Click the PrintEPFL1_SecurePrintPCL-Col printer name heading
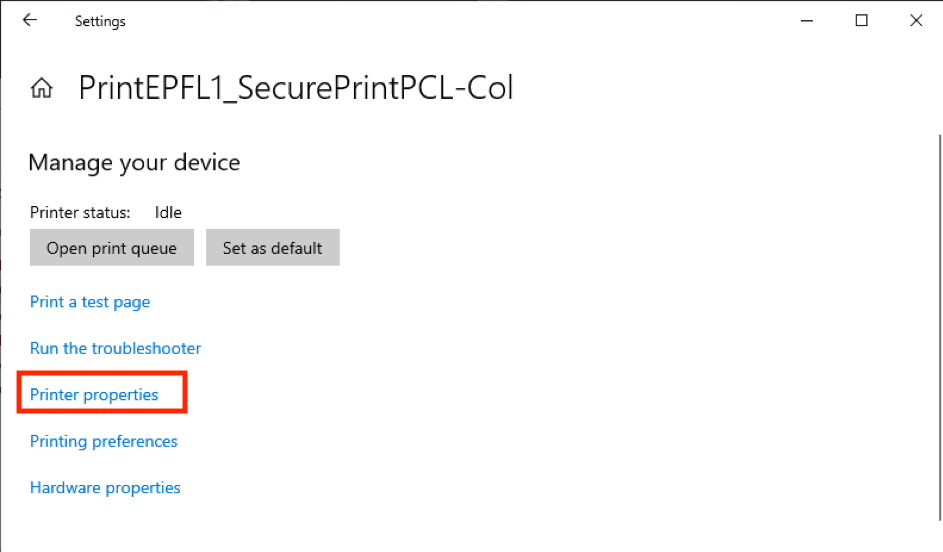Screen dimensions: 943x552 tap(296, 89)
